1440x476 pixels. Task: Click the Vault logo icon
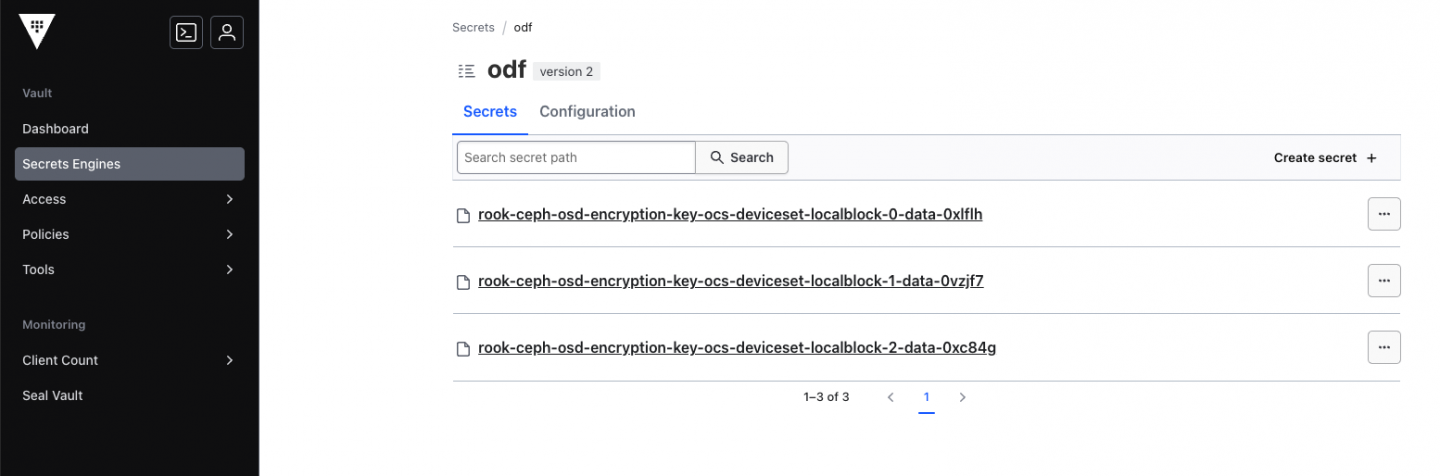[x=37, y=32]
